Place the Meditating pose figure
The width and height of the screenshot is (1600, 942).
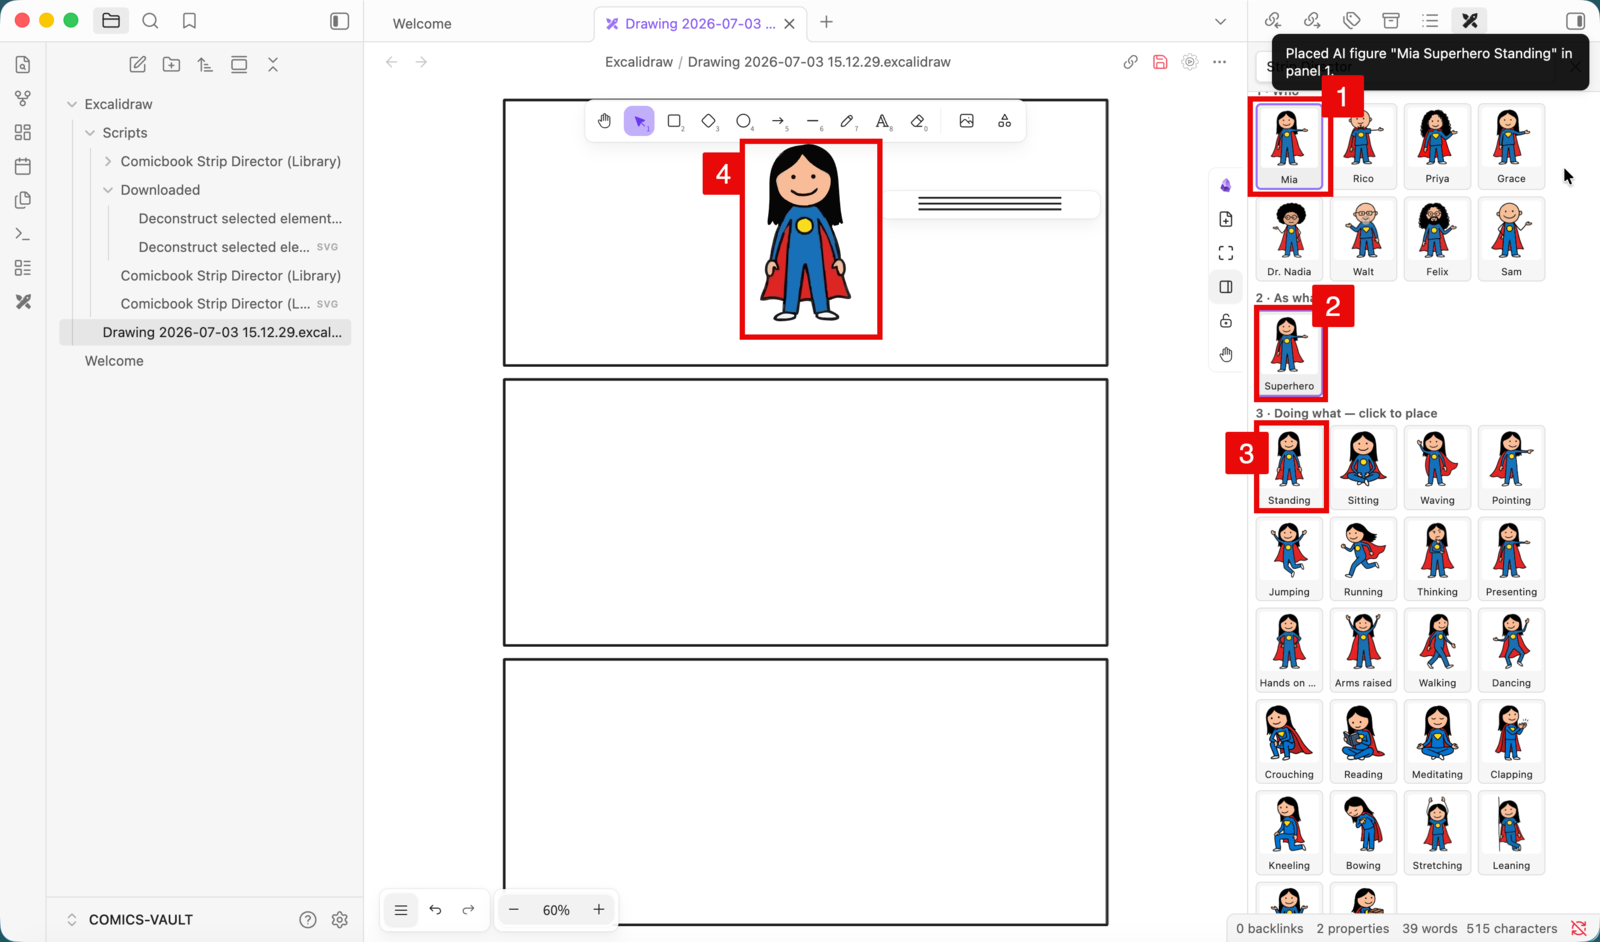point(1437,741)
